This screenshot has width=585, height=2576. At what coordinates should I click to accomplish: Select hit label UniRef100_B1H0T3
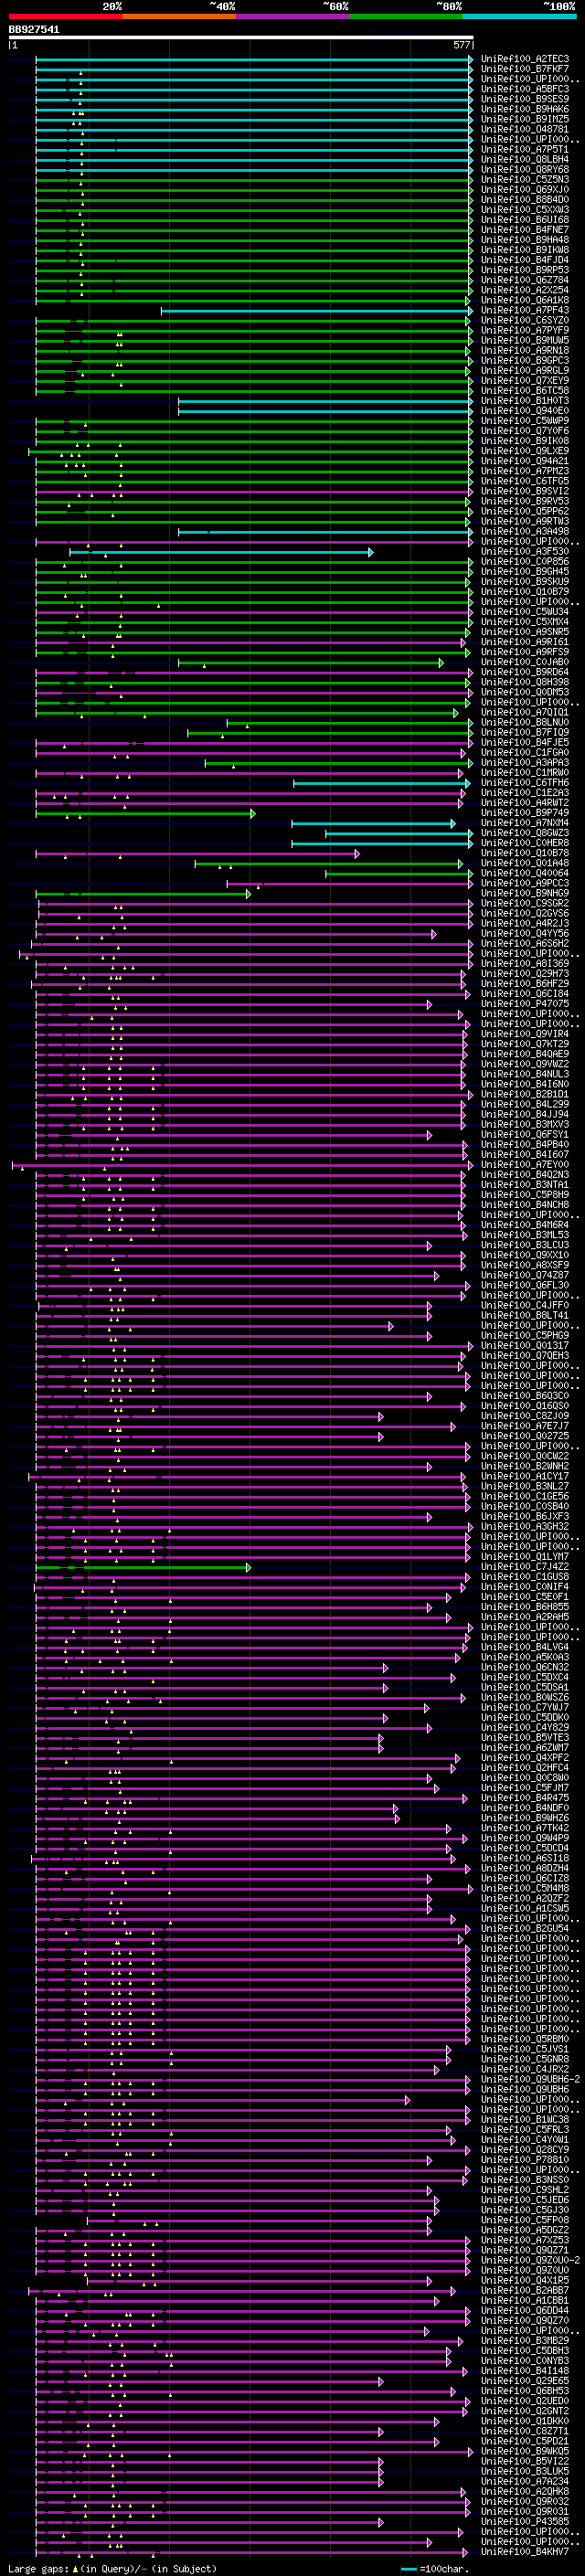tap(525, 401)
